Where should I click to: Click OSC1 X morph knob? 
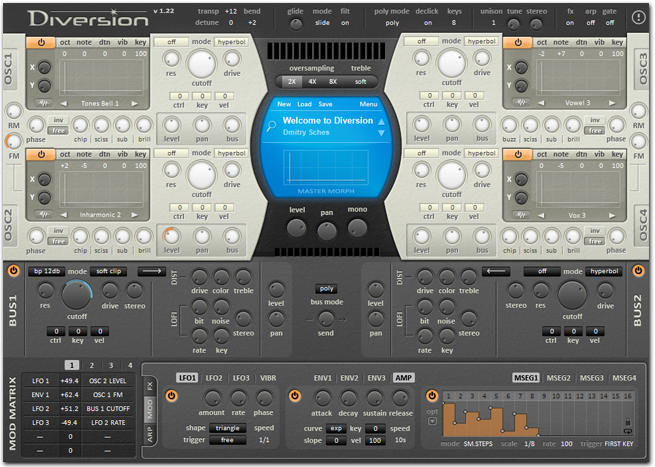44,67
